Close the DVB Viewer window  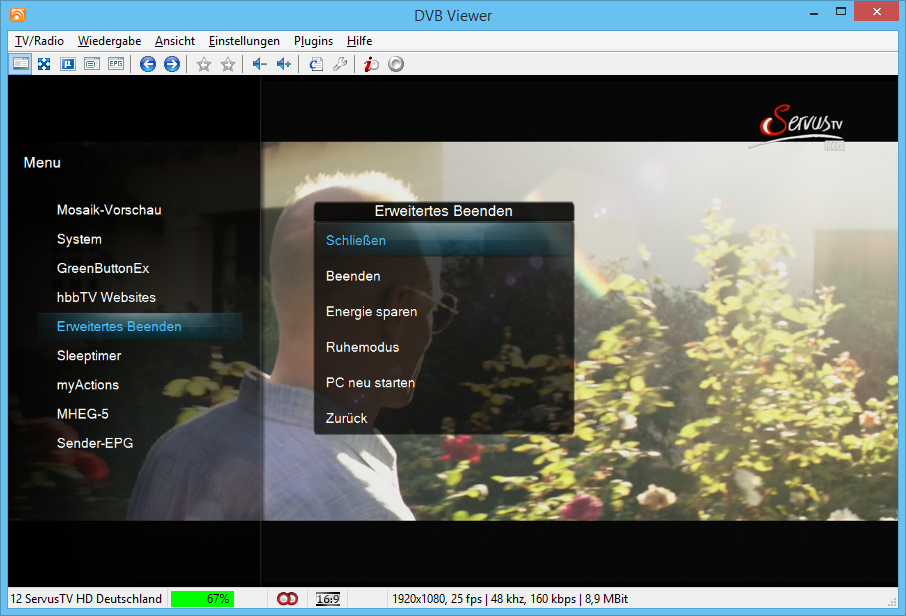click(877, 12)
